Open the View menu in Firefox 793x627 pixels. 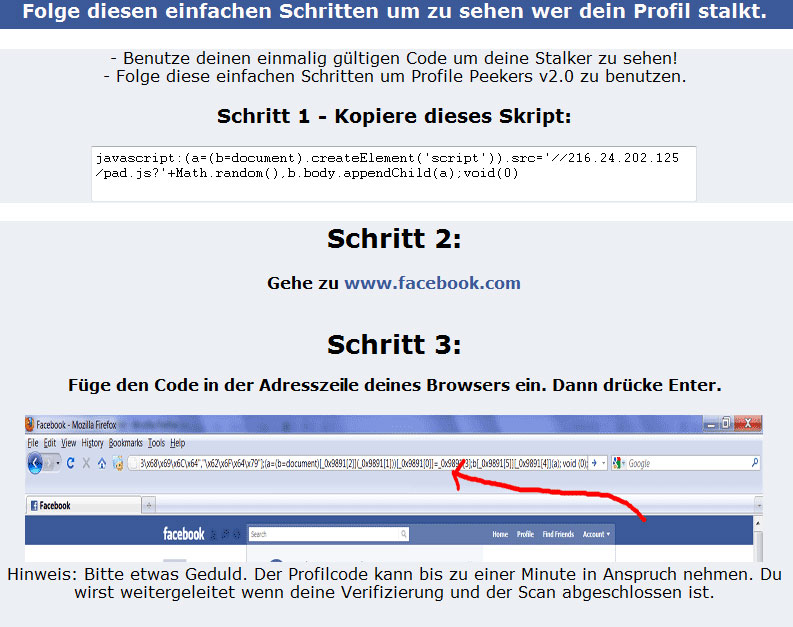[x=68, y=443]
